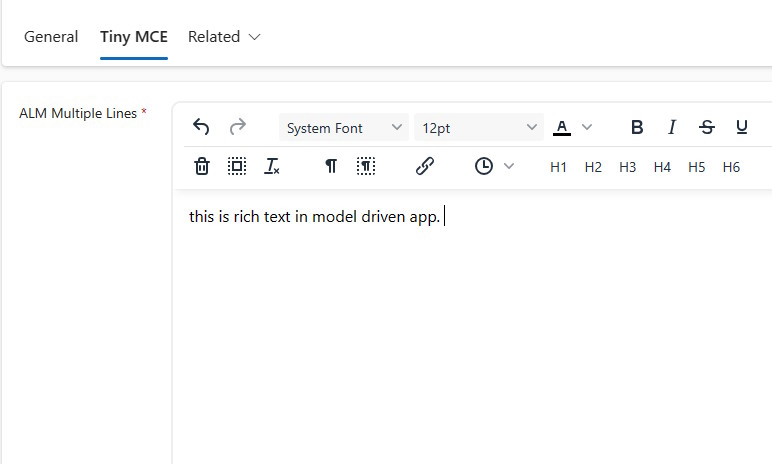The height and width of the screenshot is (464, 772).
Task: Click into the rich text editor area
Action: coord(472,325)
